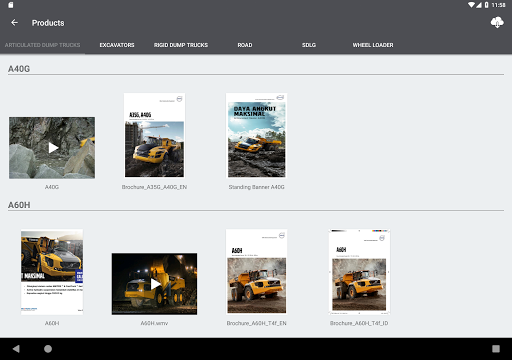Viewport: 512px width, 360px height.
Task: Tap the Wi-Fi status icon
Action: (471, 5)
